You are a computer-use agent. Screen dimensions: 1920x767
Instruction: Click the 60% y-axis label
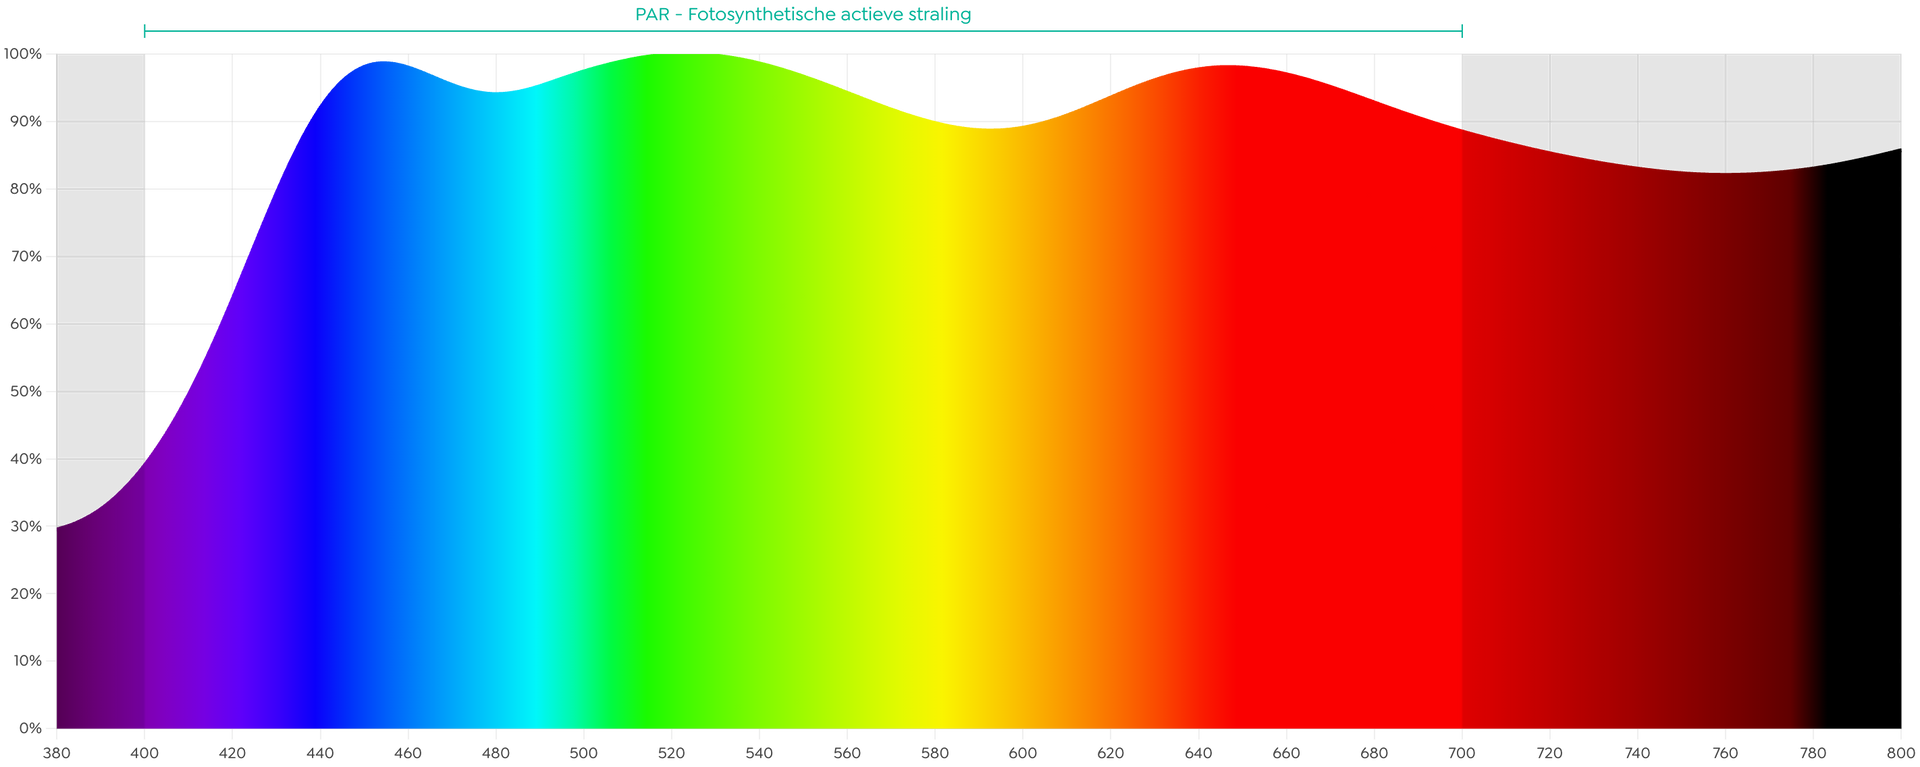pyautogui.click(x=25, y=324)
